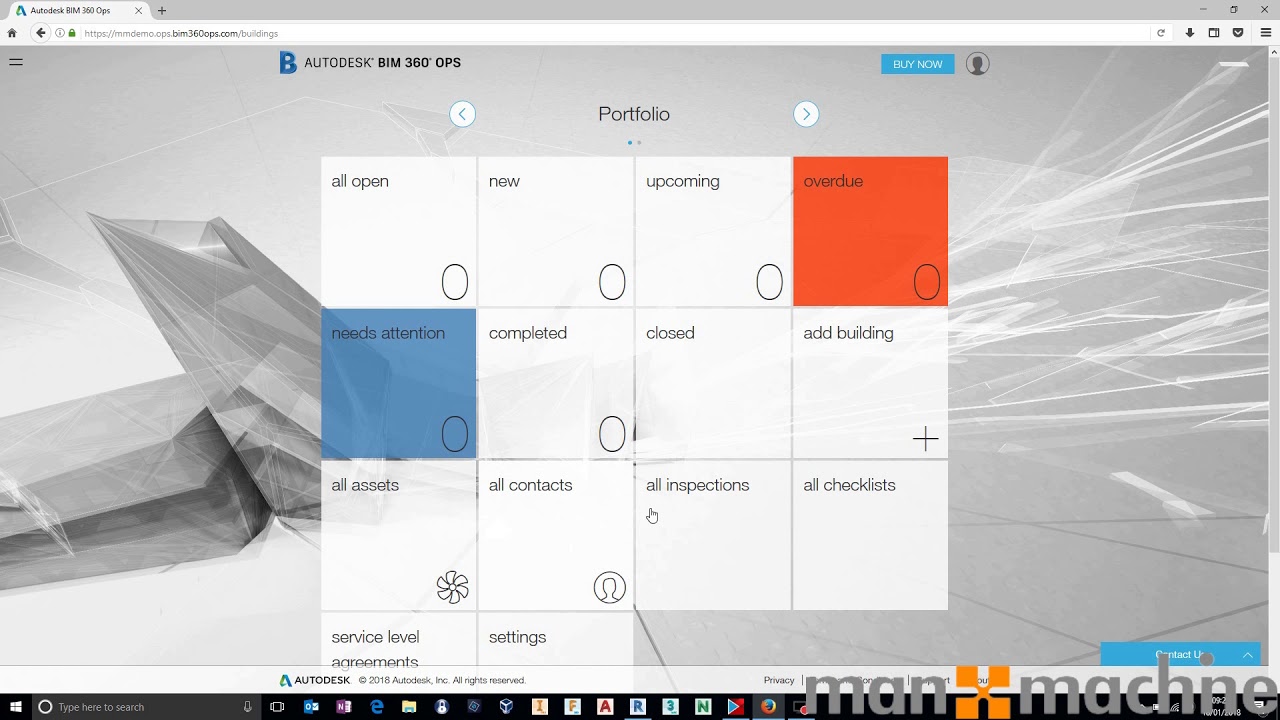Click the browser back button

41,33
